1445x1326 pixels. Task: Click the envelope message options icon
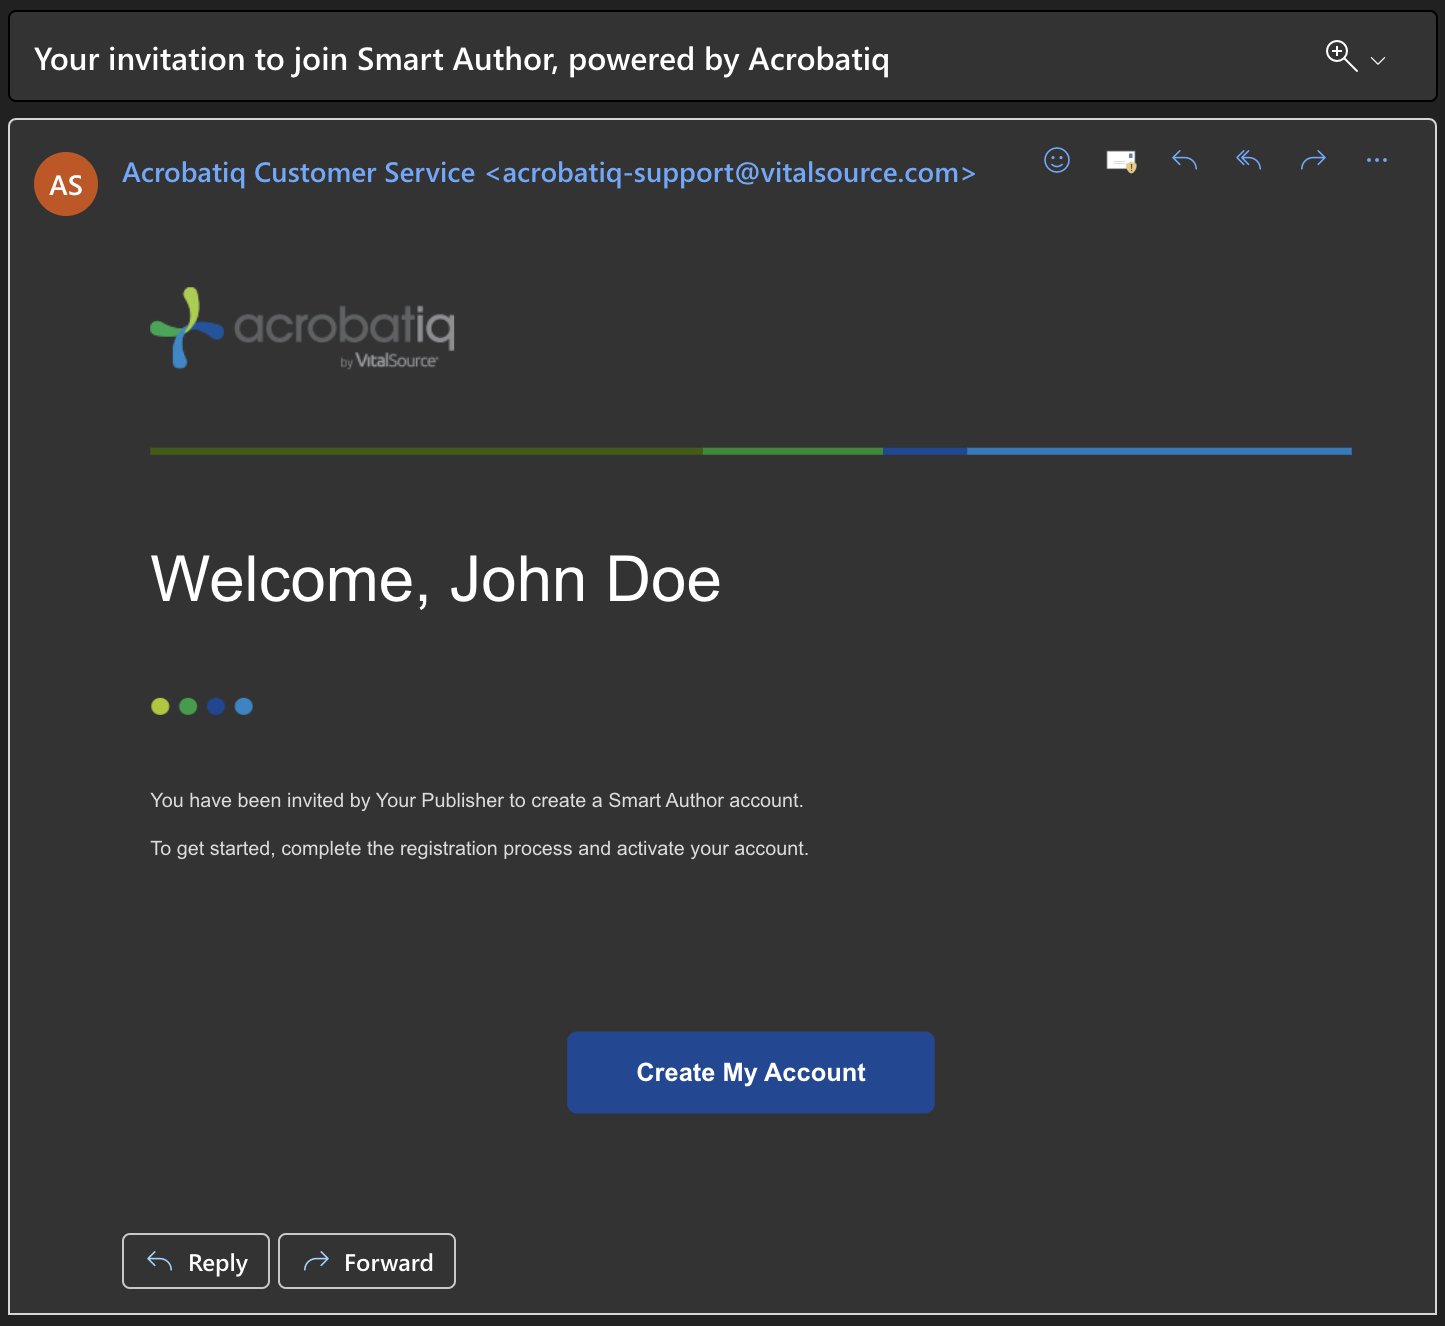click(x=1121, y=160)
